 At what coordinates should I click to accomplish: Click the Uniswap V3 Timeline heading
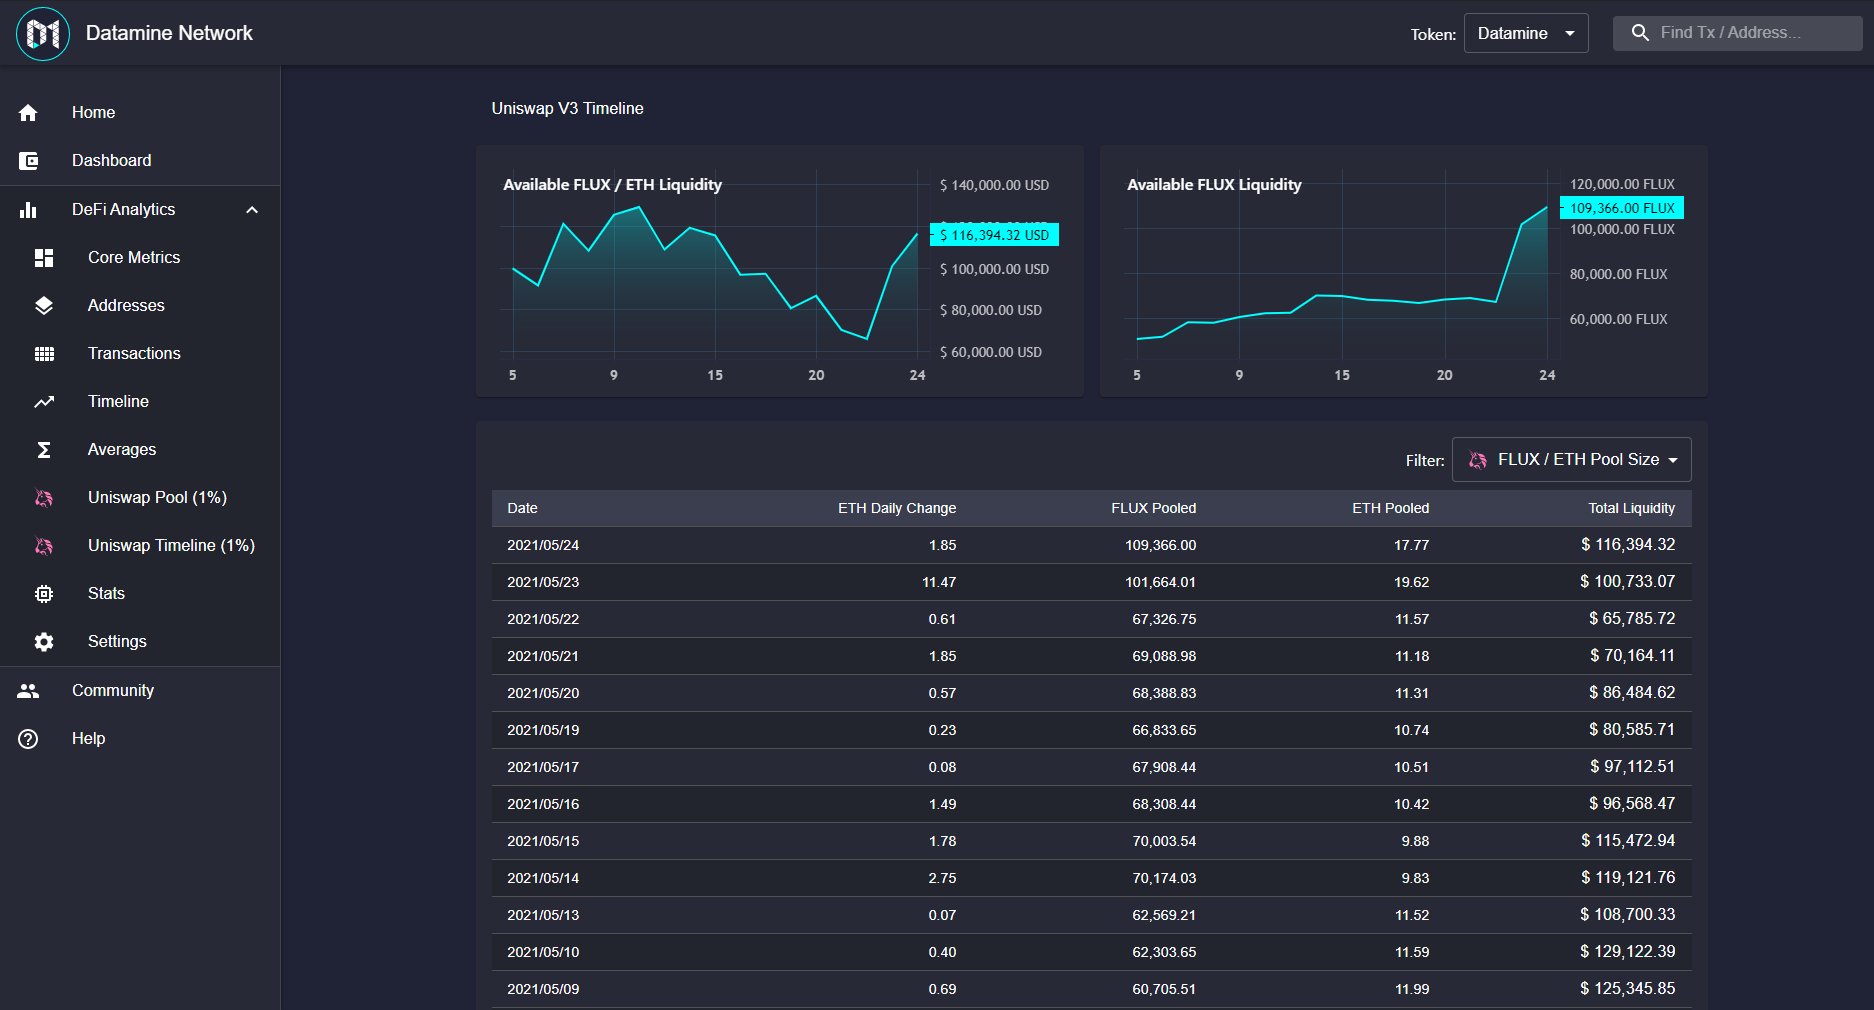tap(567, 109)
